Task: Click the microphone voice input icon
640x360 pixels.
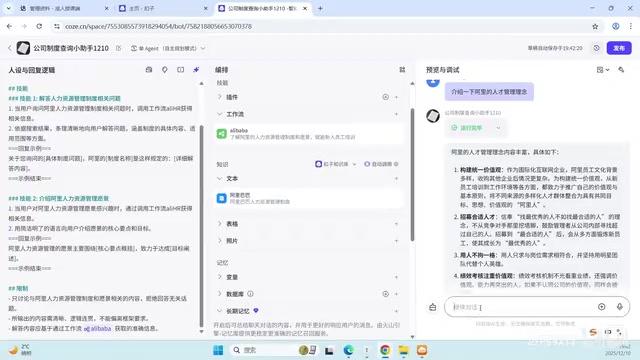Action: pos(620,307)
